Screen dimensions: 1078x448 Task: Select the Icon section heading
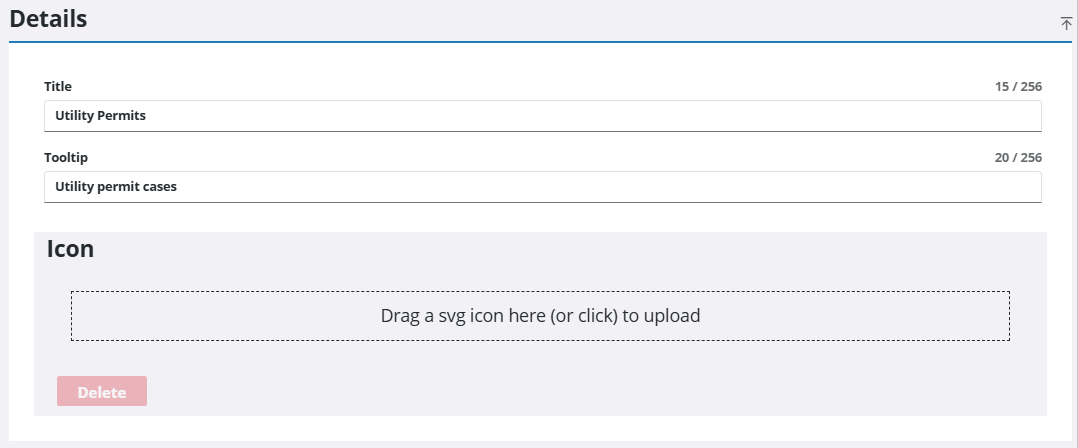click(70, 250)
